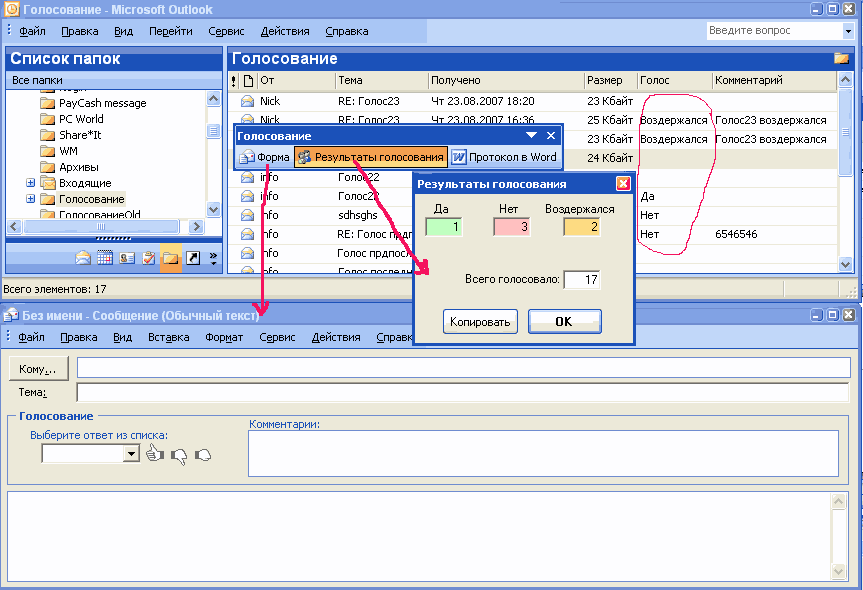Viewport: 863px width, 590px height.
Task: Select the thumbs-down voting icon
Action: coord(178,454)
